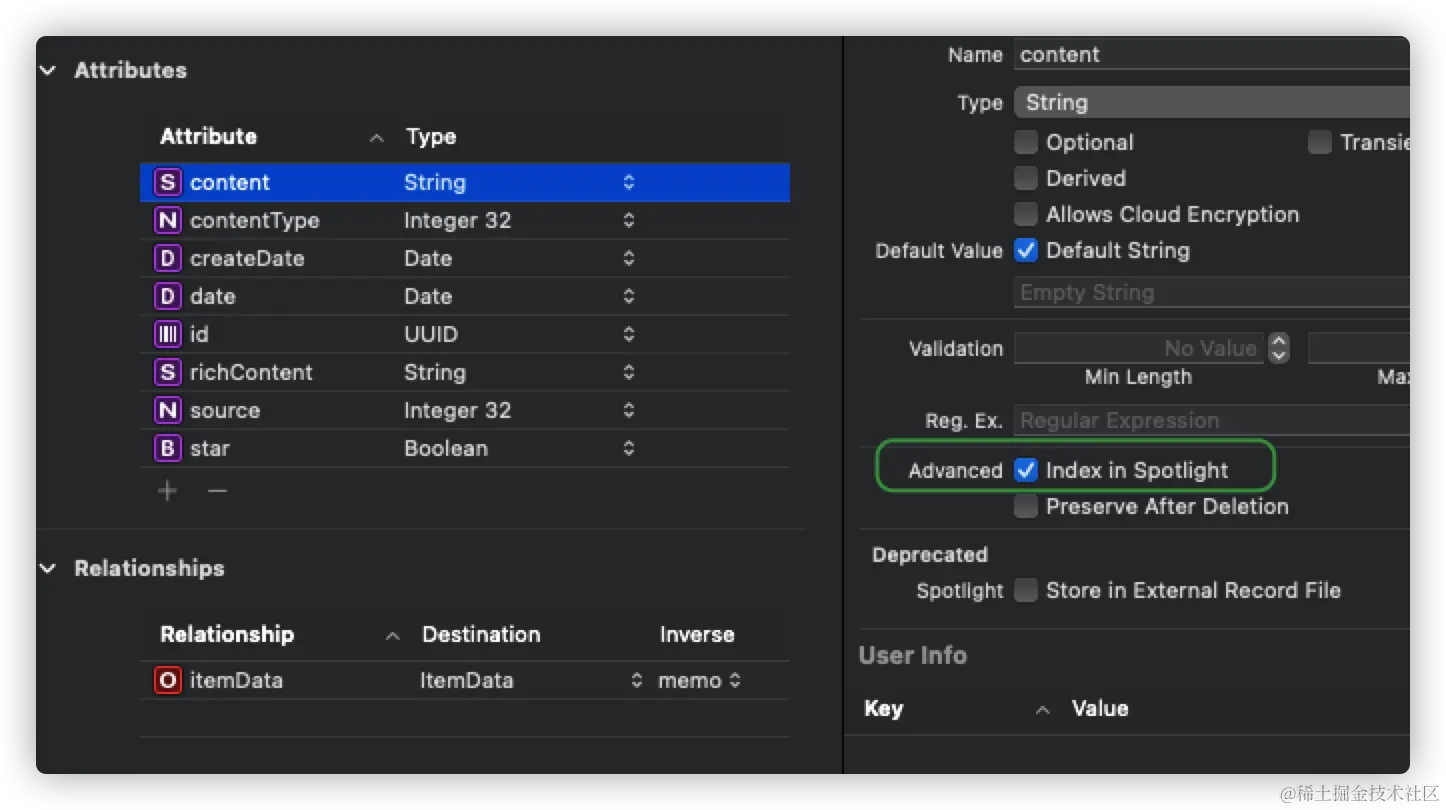This screenshot has width=1446, height=810.
Task: Collapse the Relationships section
Action: pyautogui.click(x=48, y=568)
